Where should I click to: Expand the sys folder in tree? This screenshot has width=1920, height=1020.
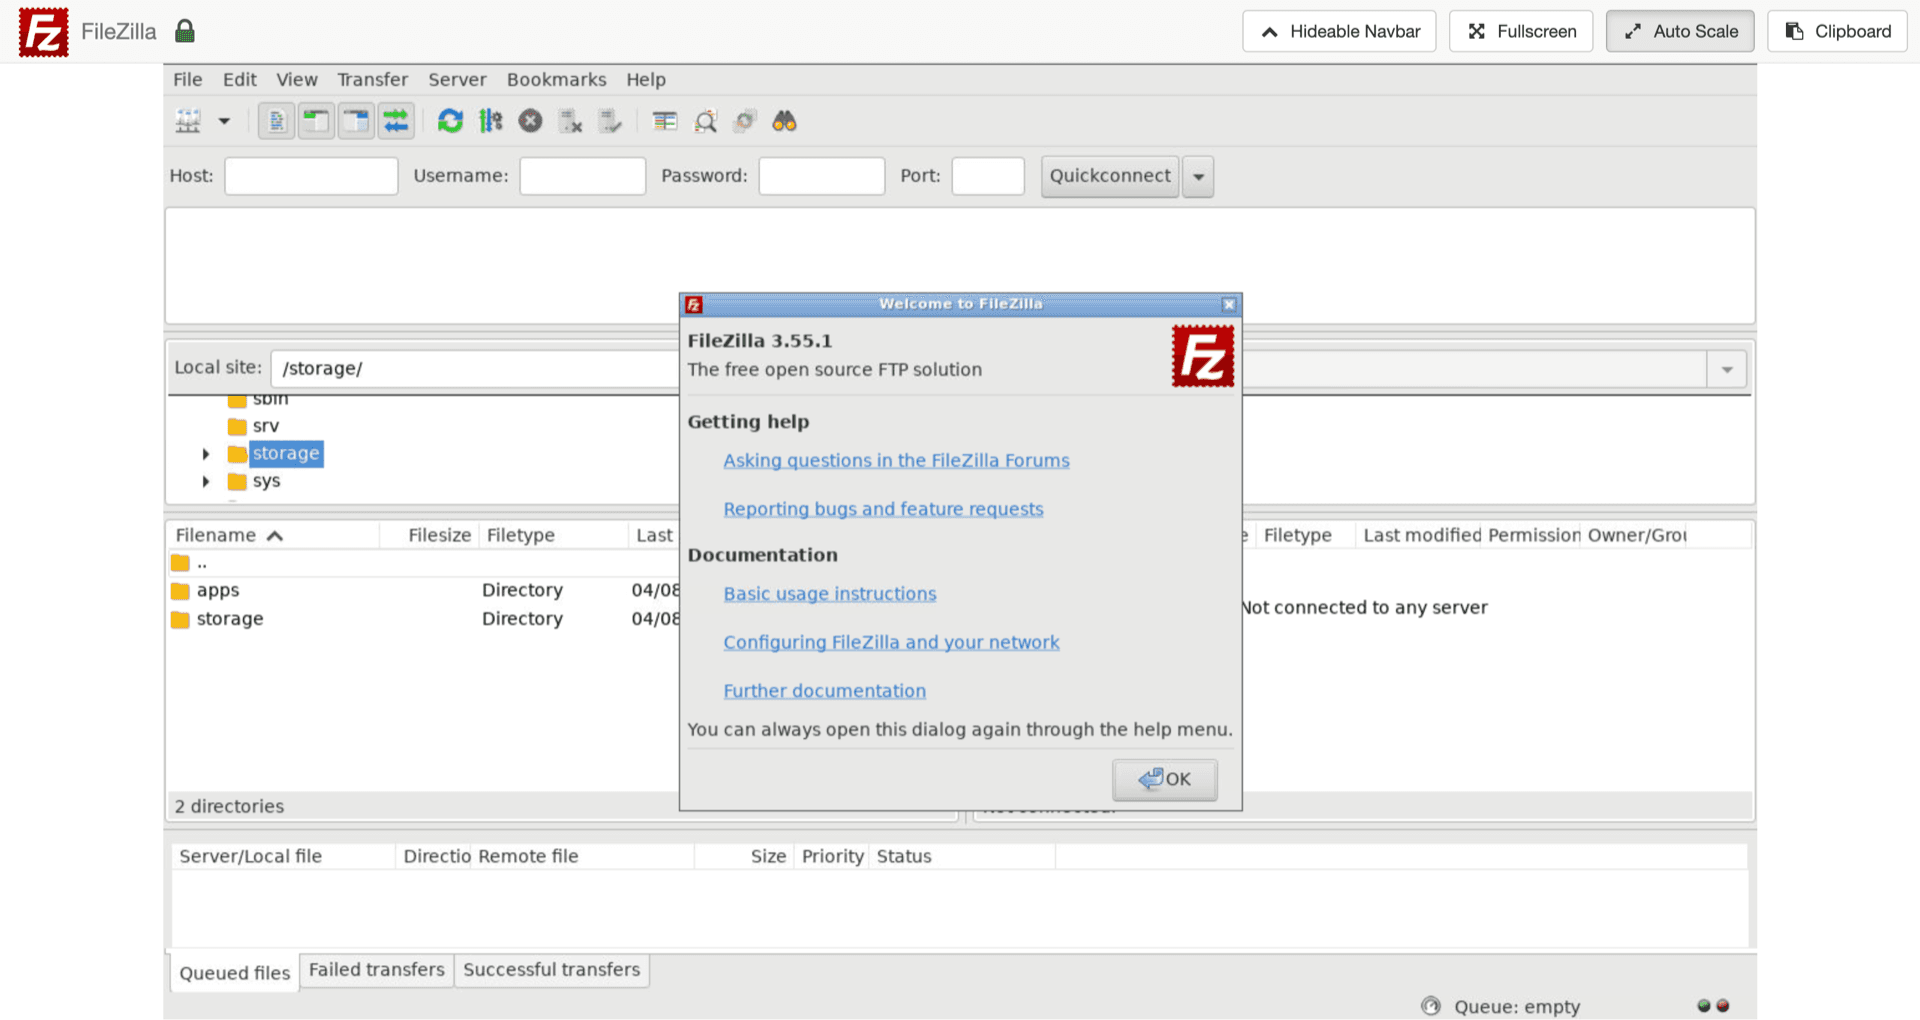206,481
